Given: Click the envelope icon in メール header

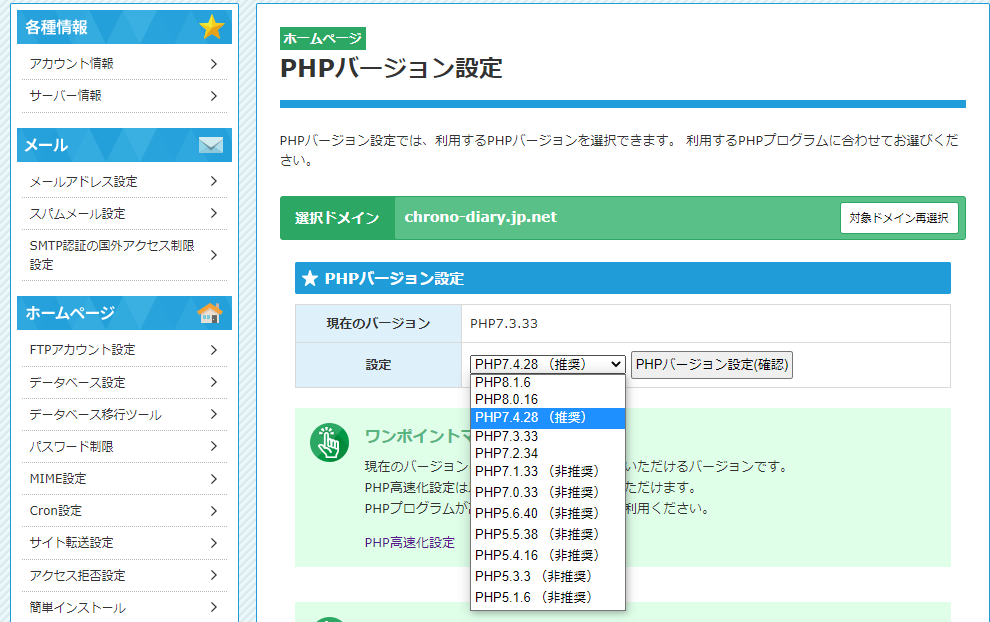Looking at the screenshot, I should 211,145.
